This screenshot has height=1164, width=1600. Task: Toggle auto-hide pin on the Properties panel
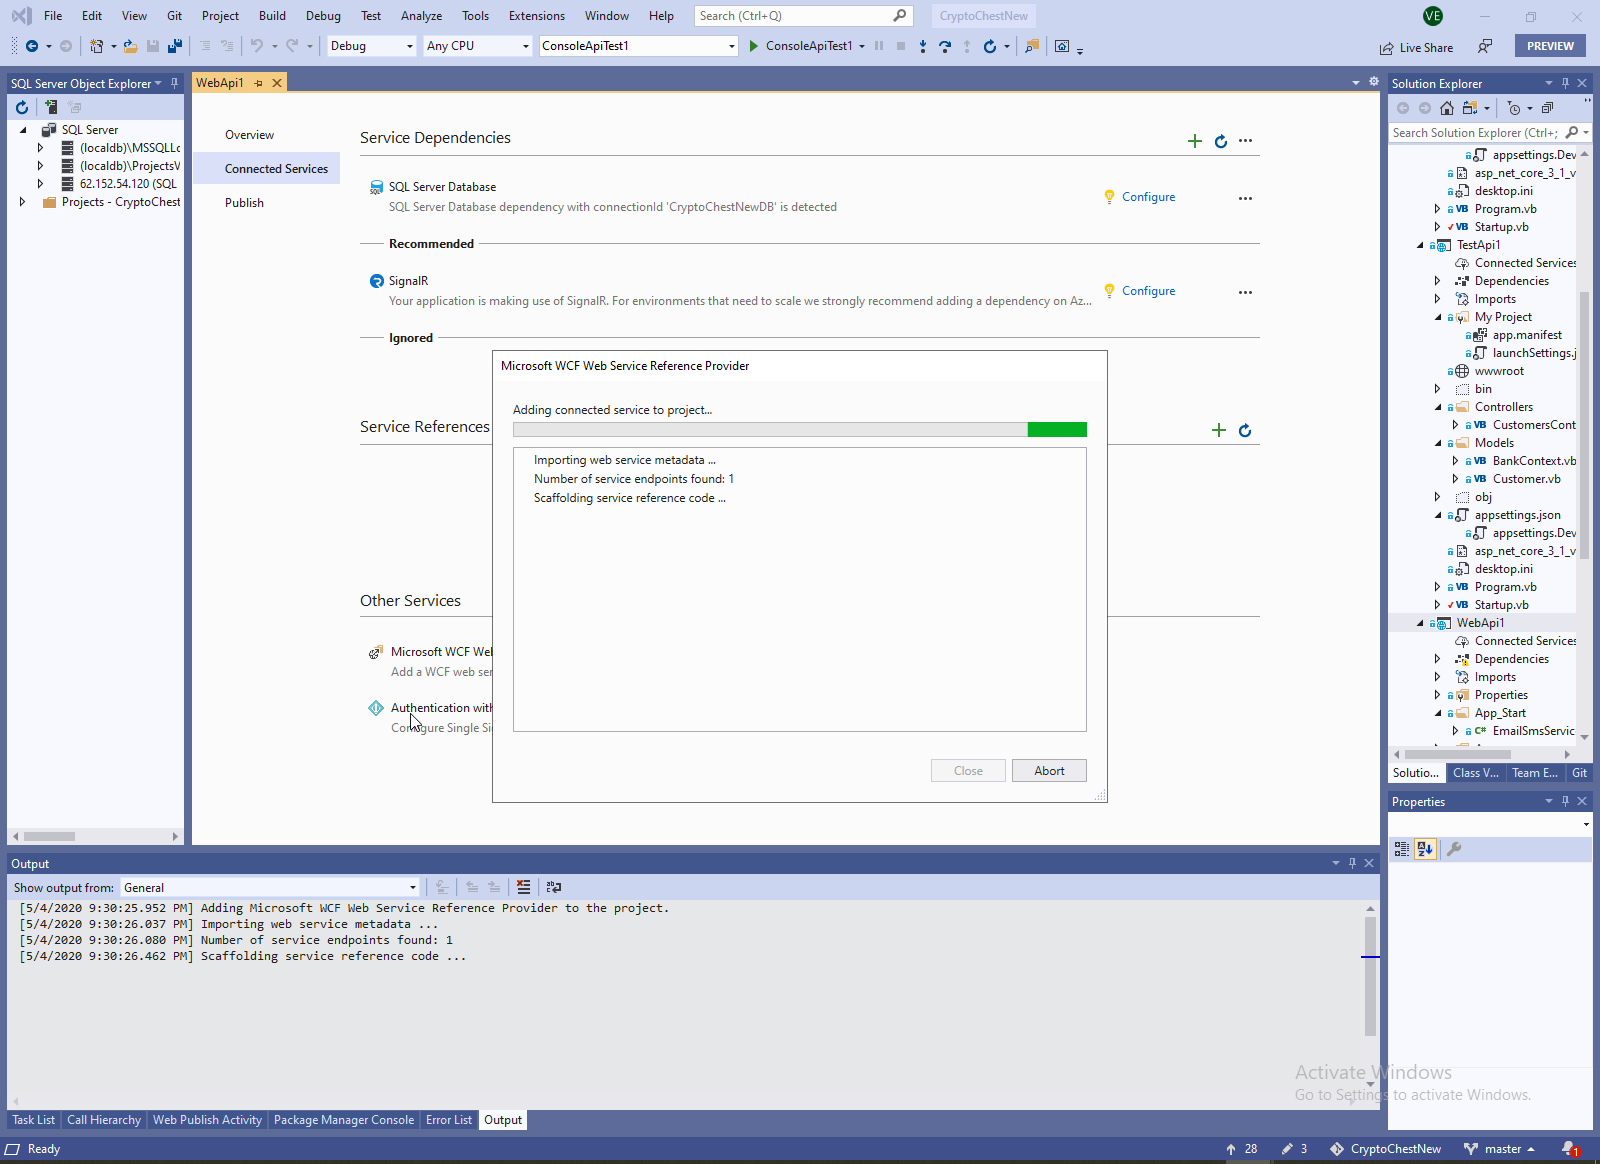click(x=1565, y=801)
